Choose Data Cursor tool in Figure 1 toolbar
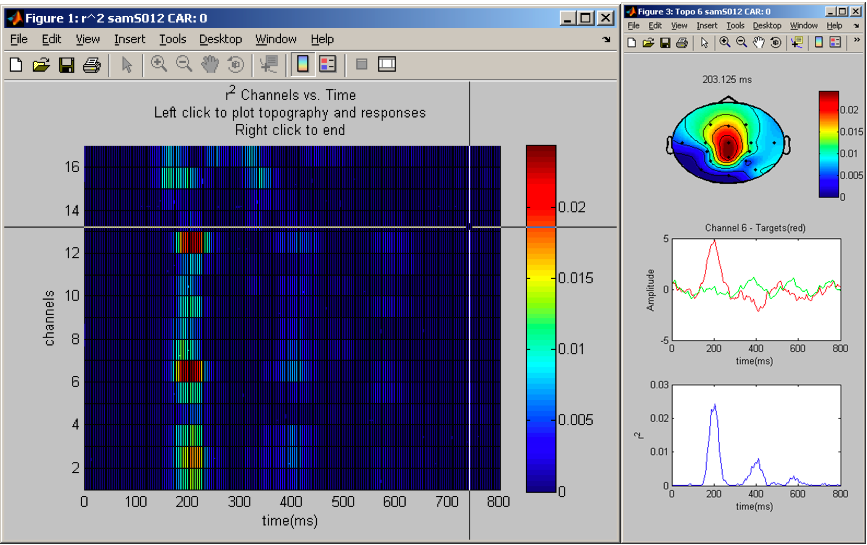867x545 pixels. pos(269,65)
